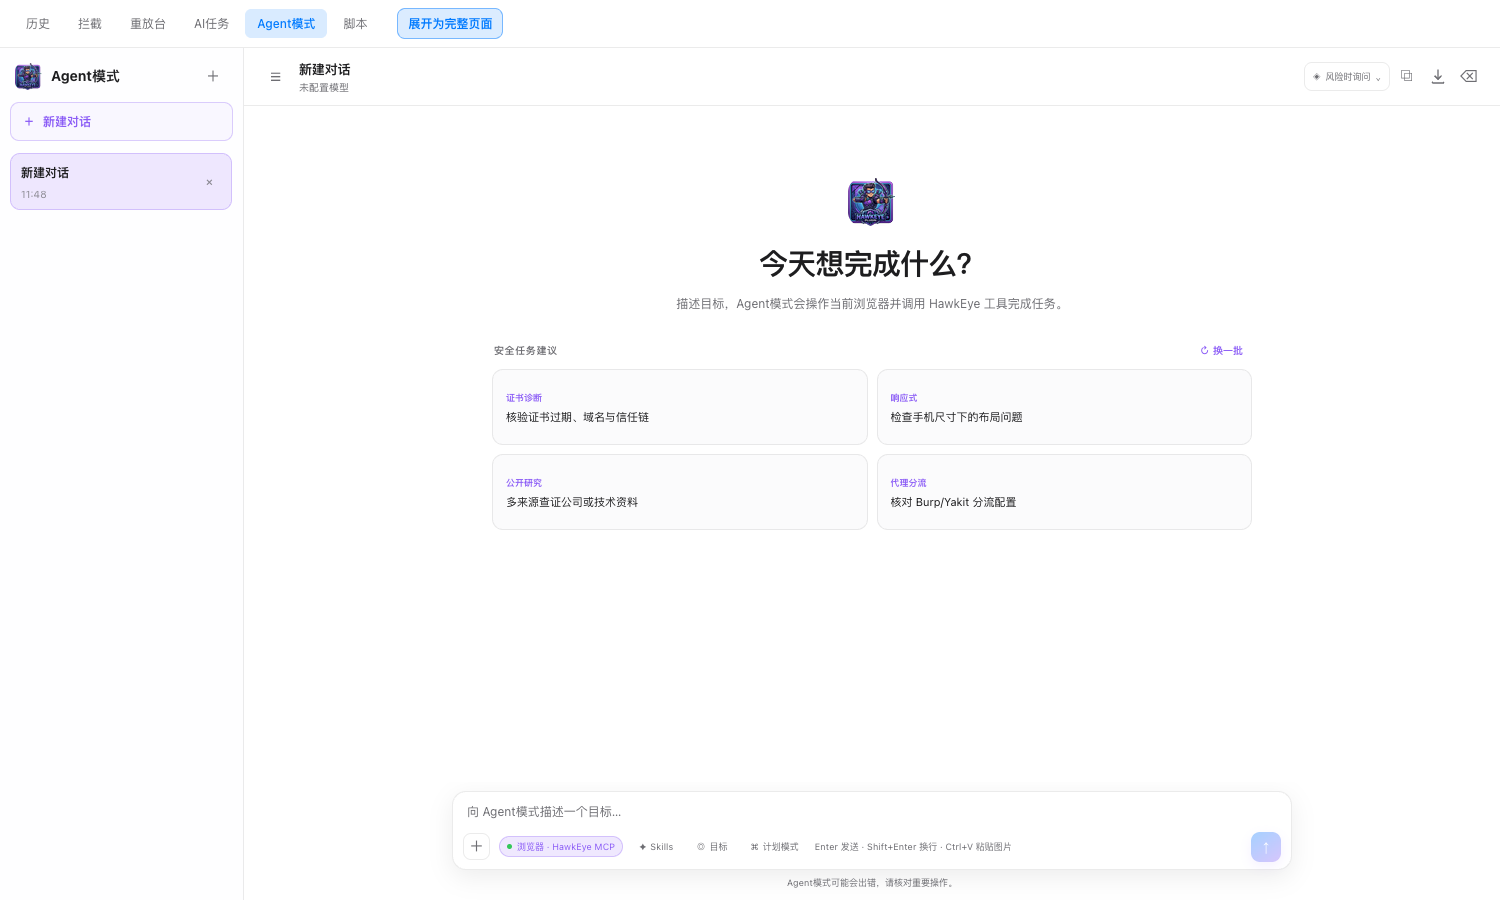The height and width of the screenshot is (900, 1500).
Task: Choose the 公开研究 suggestion card
Action: tap(680, 492)
